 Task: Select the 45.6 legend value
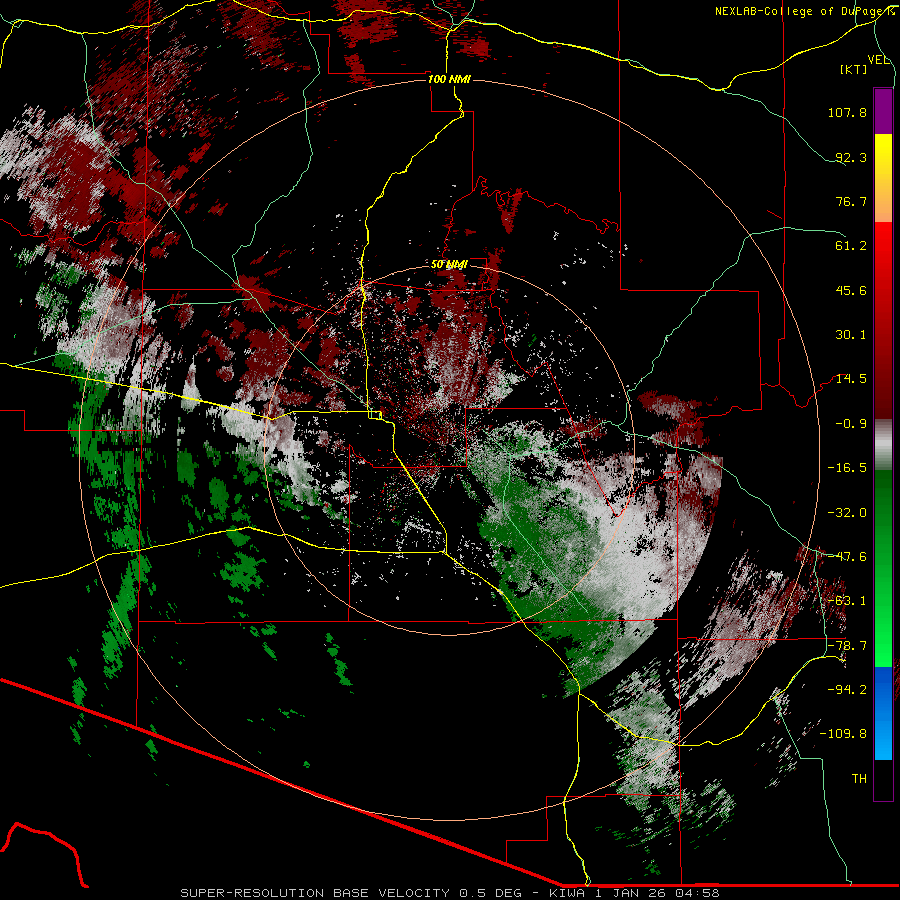click(x=851, y=290)
